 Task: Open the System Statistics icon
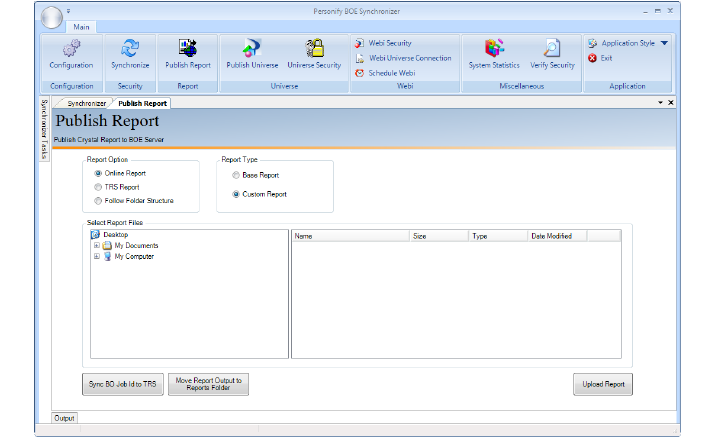tap(494, 49)
